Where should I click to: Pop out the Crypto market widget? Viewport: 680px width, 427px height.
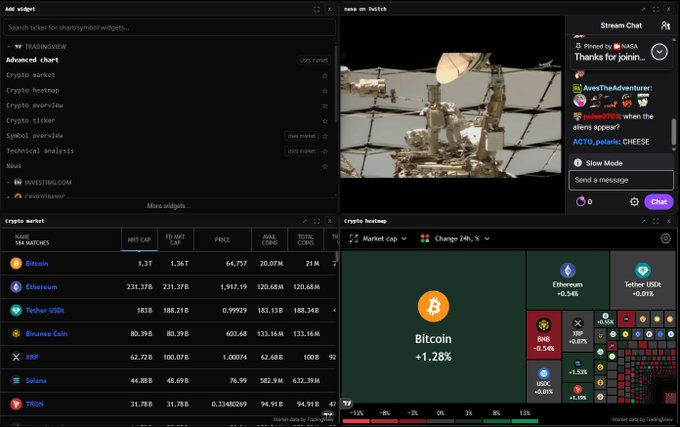point(304,221)
